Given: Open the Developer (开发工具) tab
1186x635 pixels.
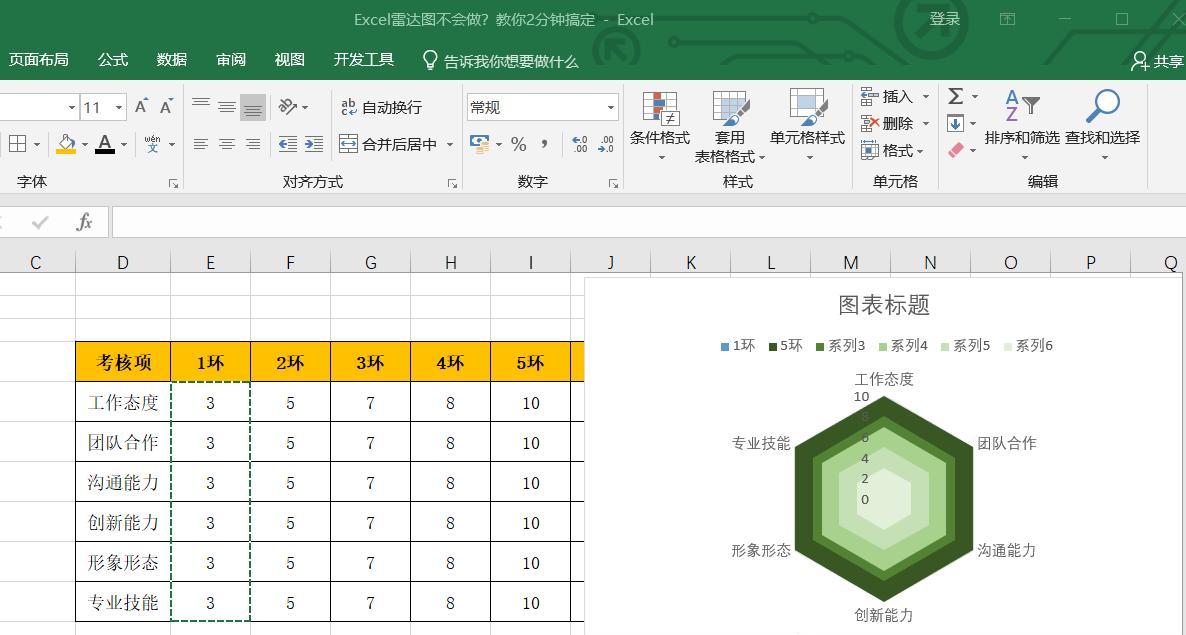Looking at the screenshot, I should coord(364,60).
